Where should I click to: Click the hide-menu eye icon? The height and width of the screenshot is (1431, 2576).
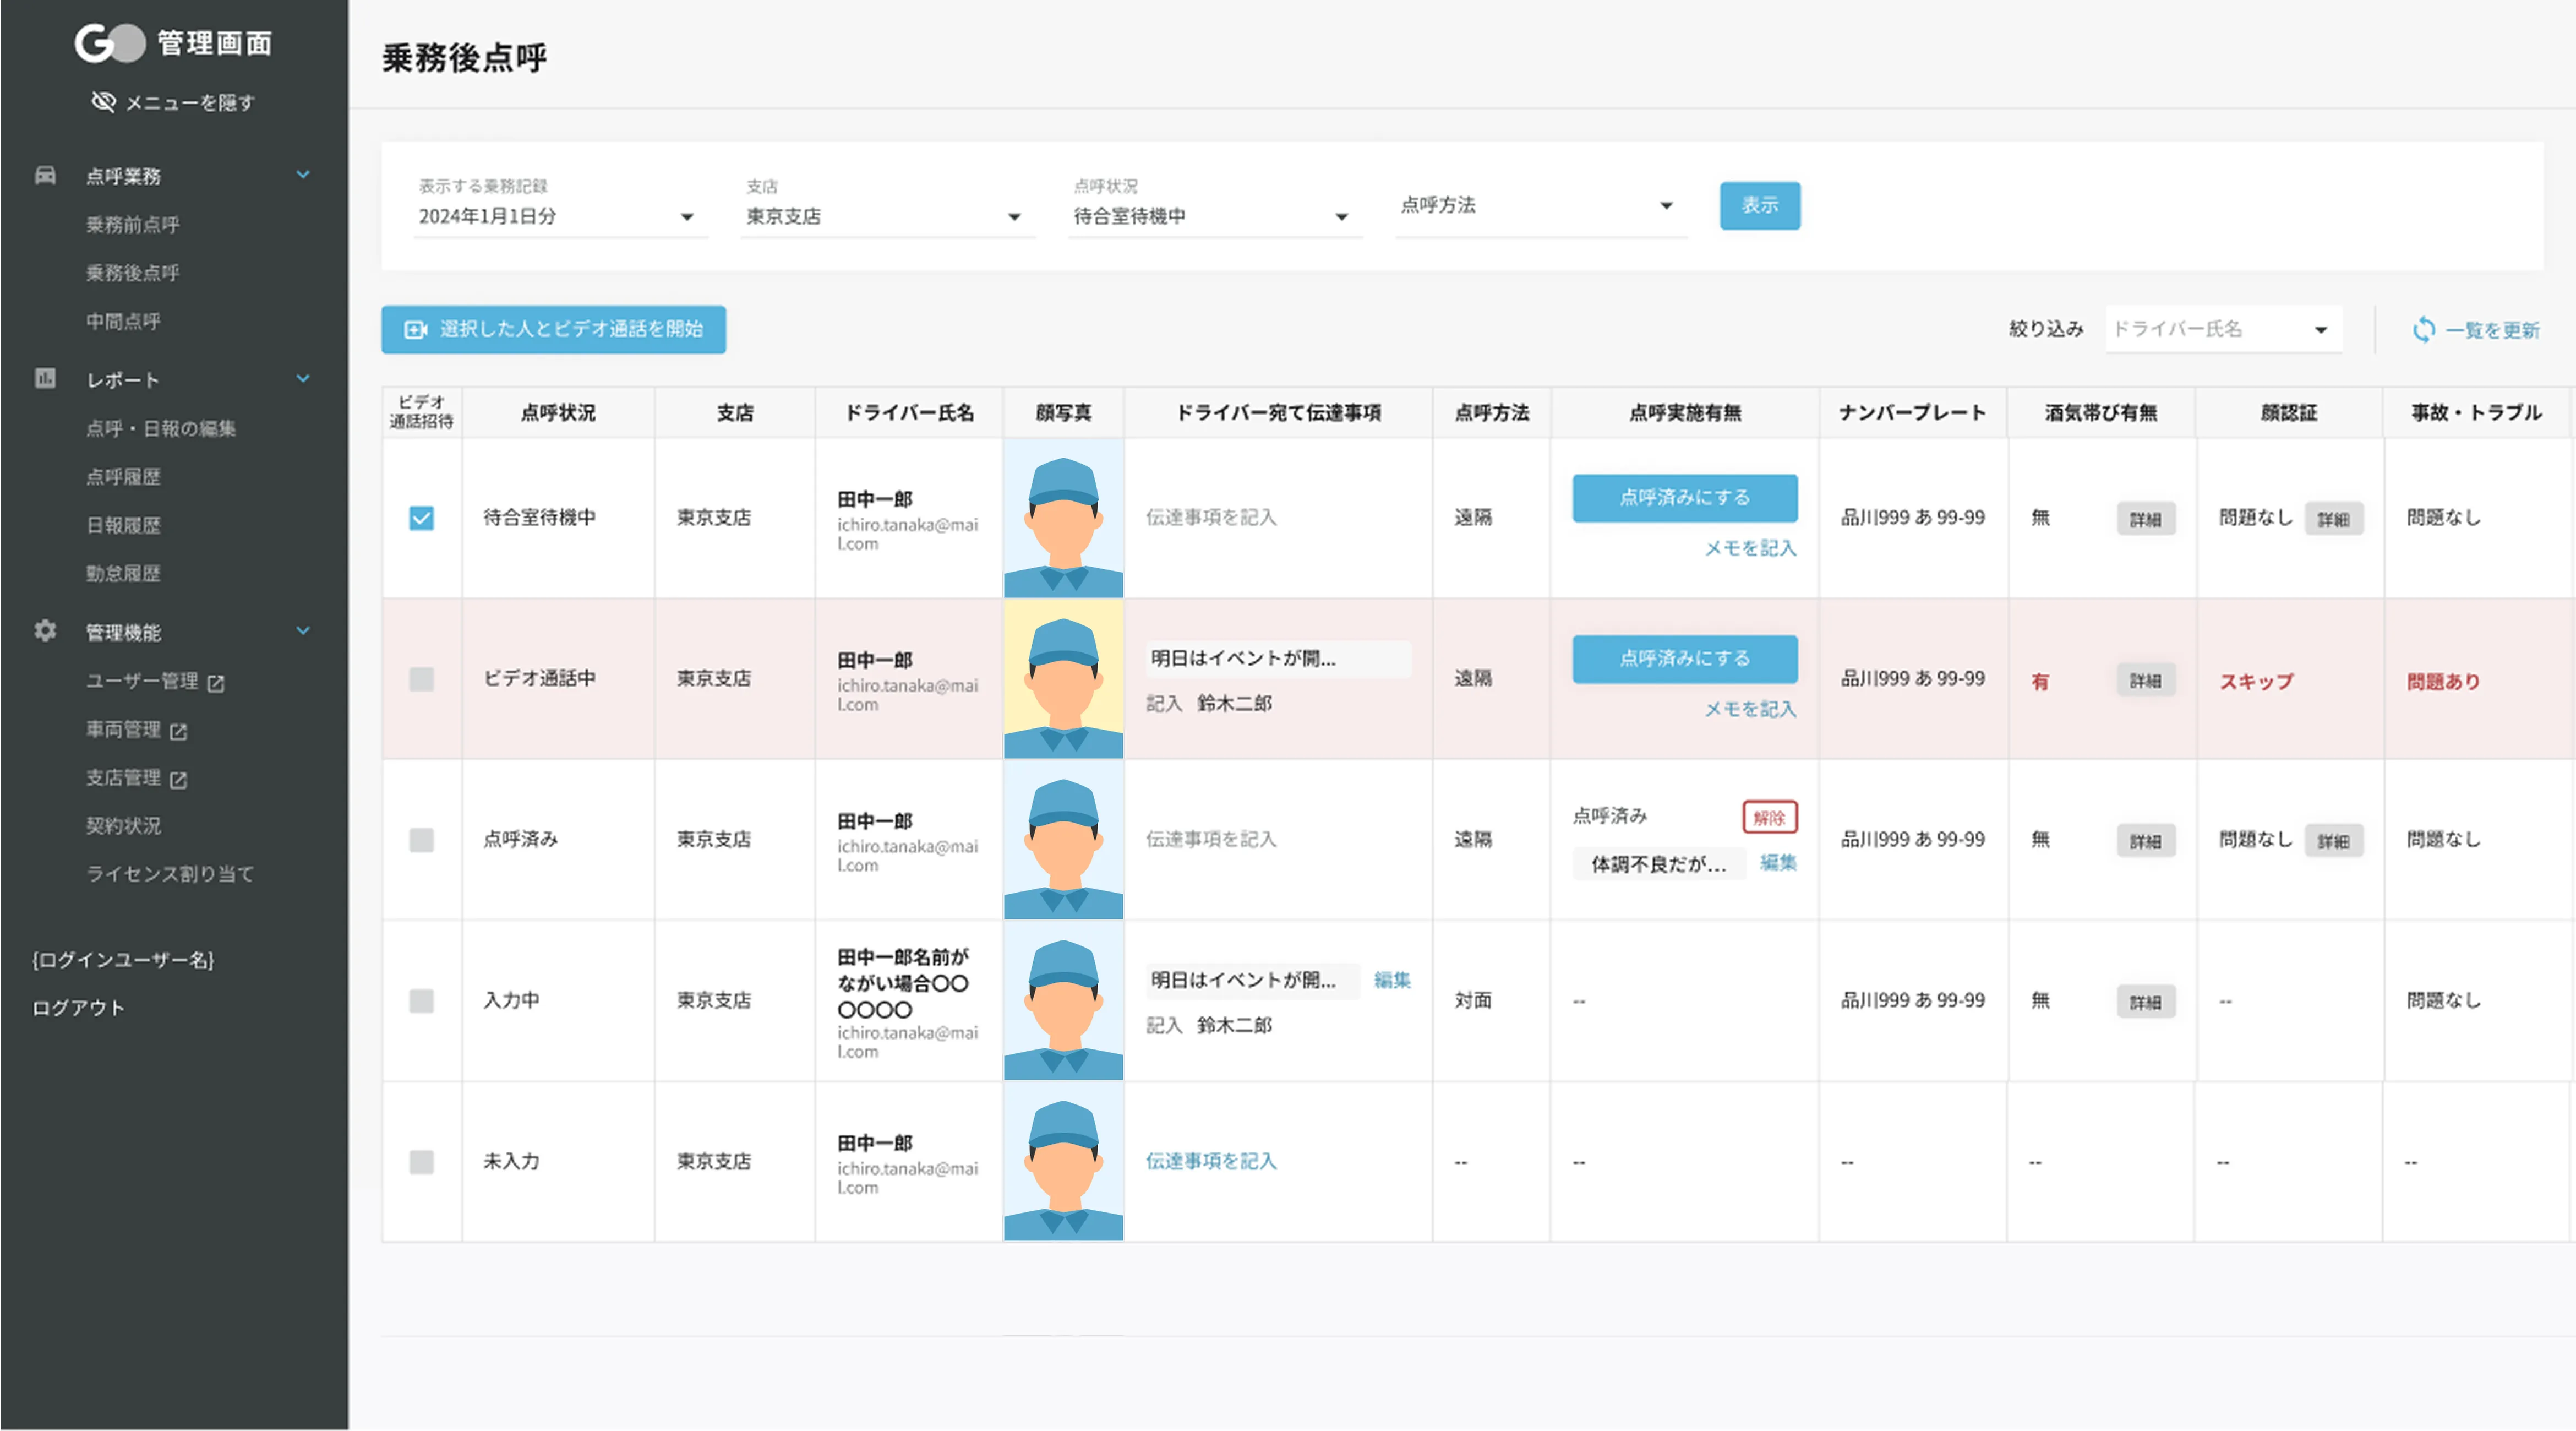point(103,102)
